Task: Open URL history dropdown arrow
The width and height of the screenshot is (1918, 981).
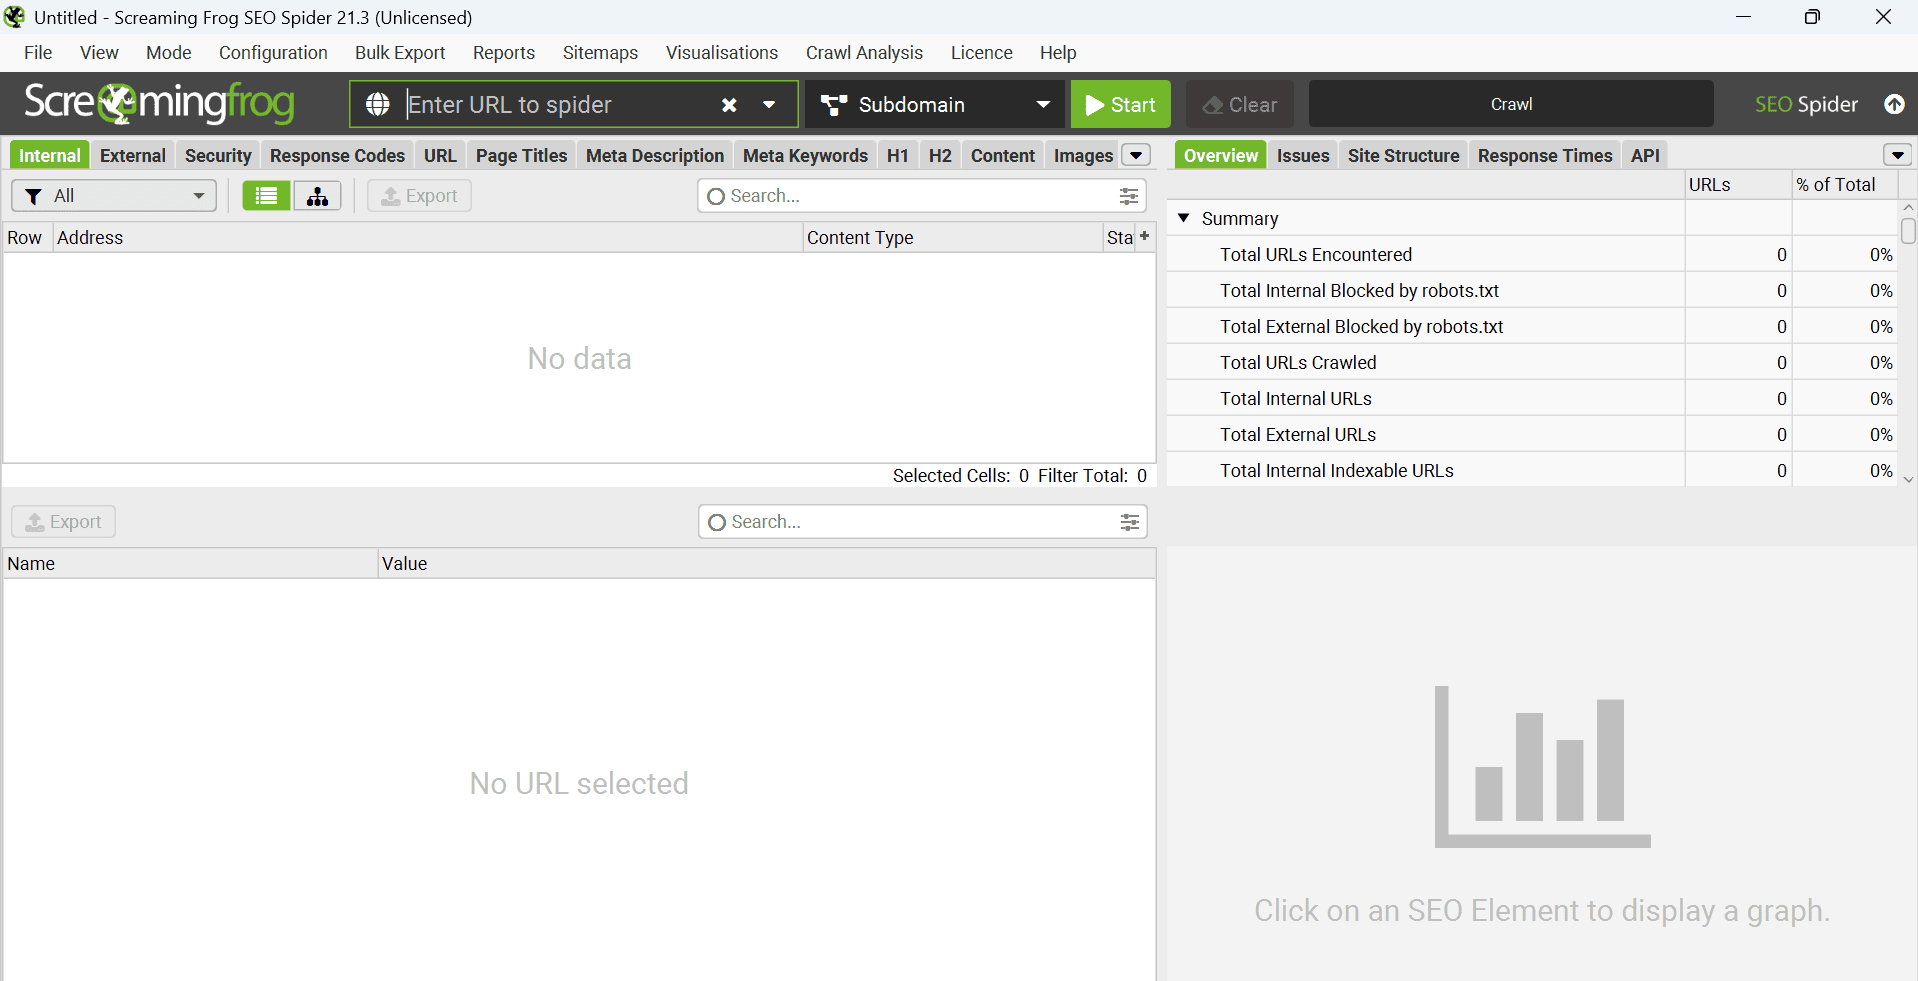Action: (769, 105)
